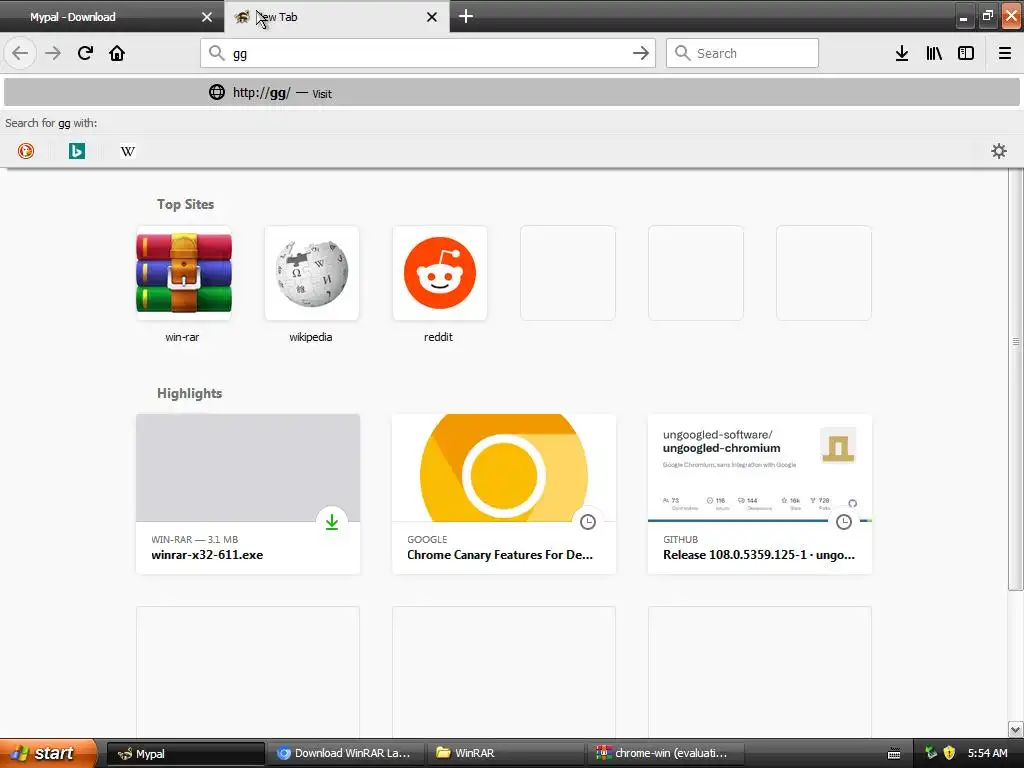Click the magnifier icon in the address bar
The width and height of the screenshot is (1024, 768).
(x=217, y=53)
